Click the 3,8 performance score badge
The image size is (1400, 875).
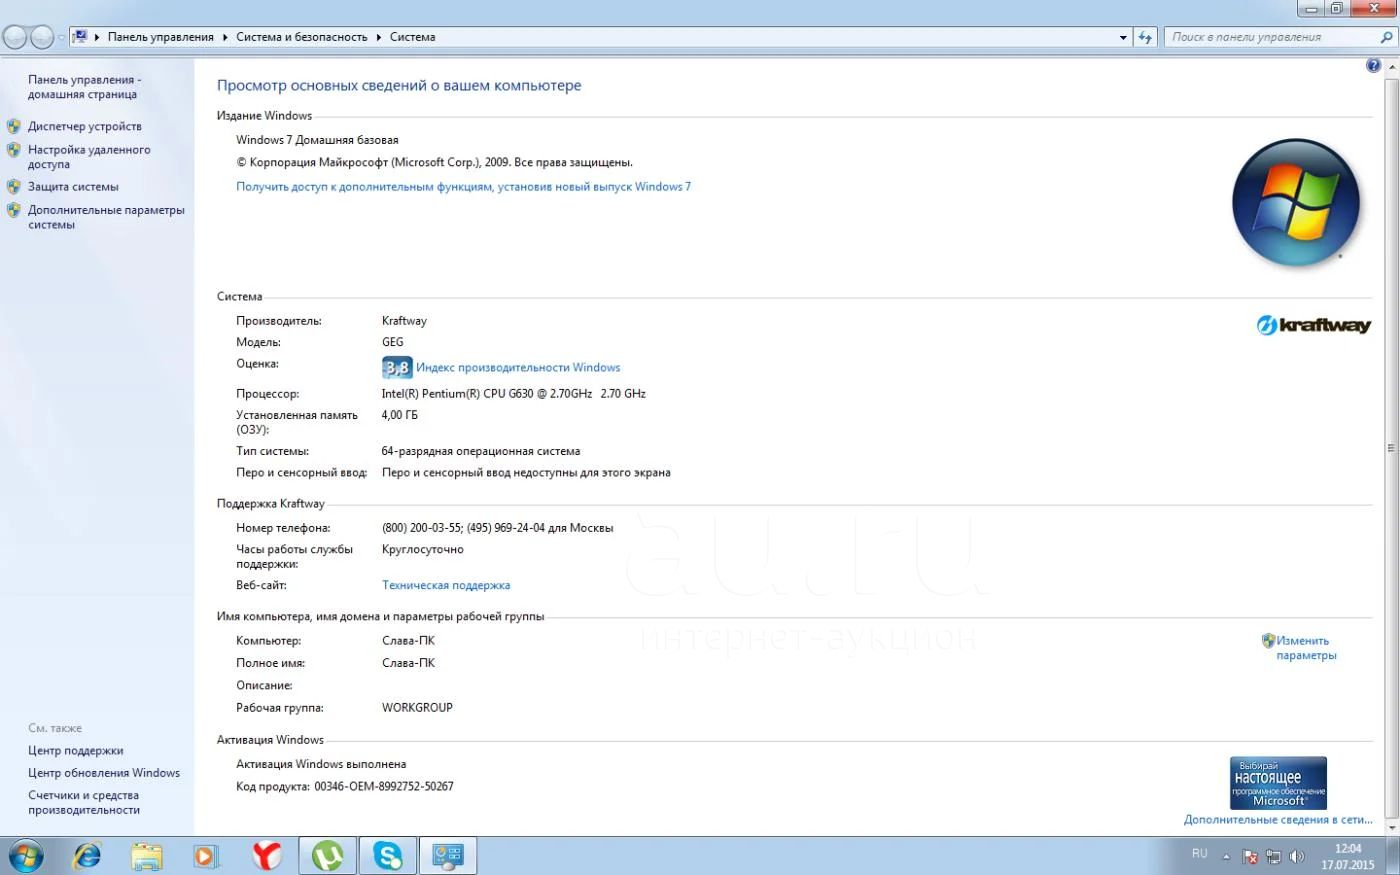396,367
